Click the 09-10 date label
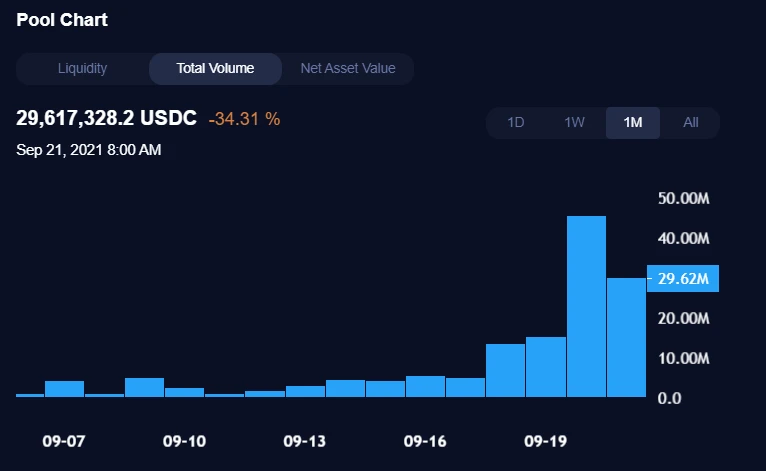Viewport: 766px width, 471px height. 185,441
